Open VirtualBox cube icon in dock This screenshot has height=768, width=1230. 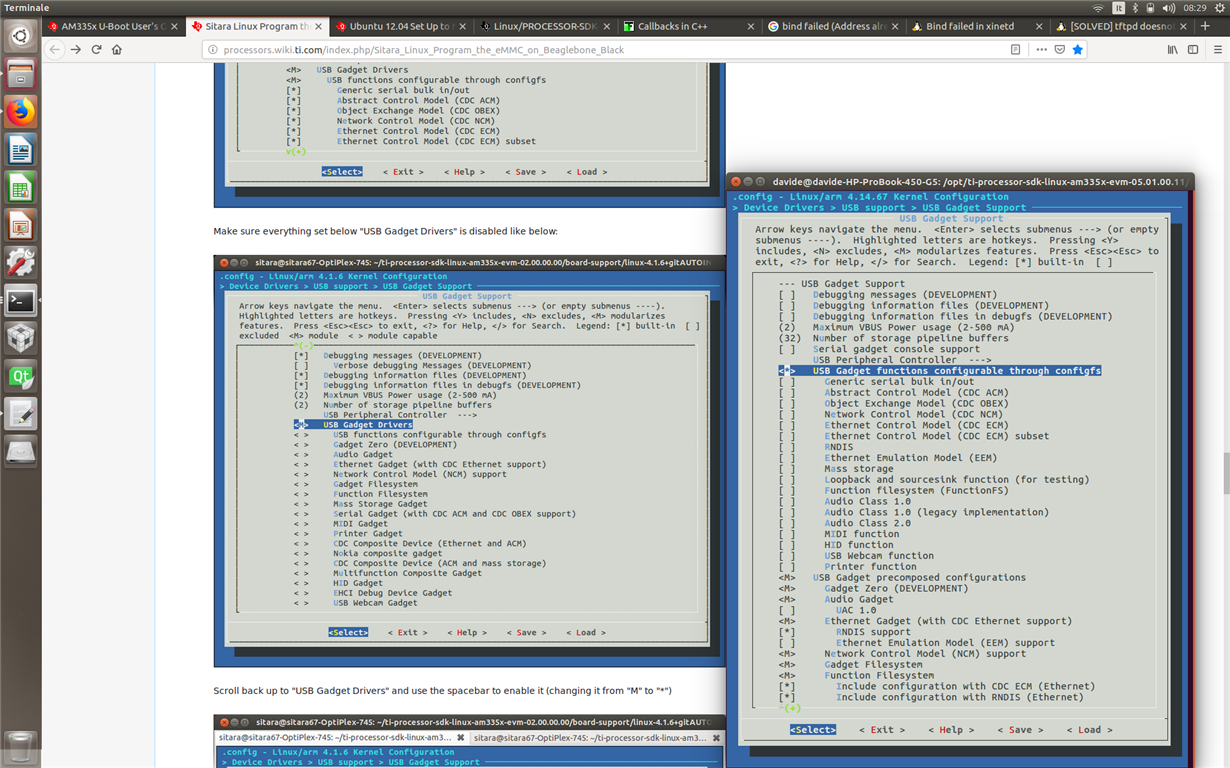[x=21, y=338]
